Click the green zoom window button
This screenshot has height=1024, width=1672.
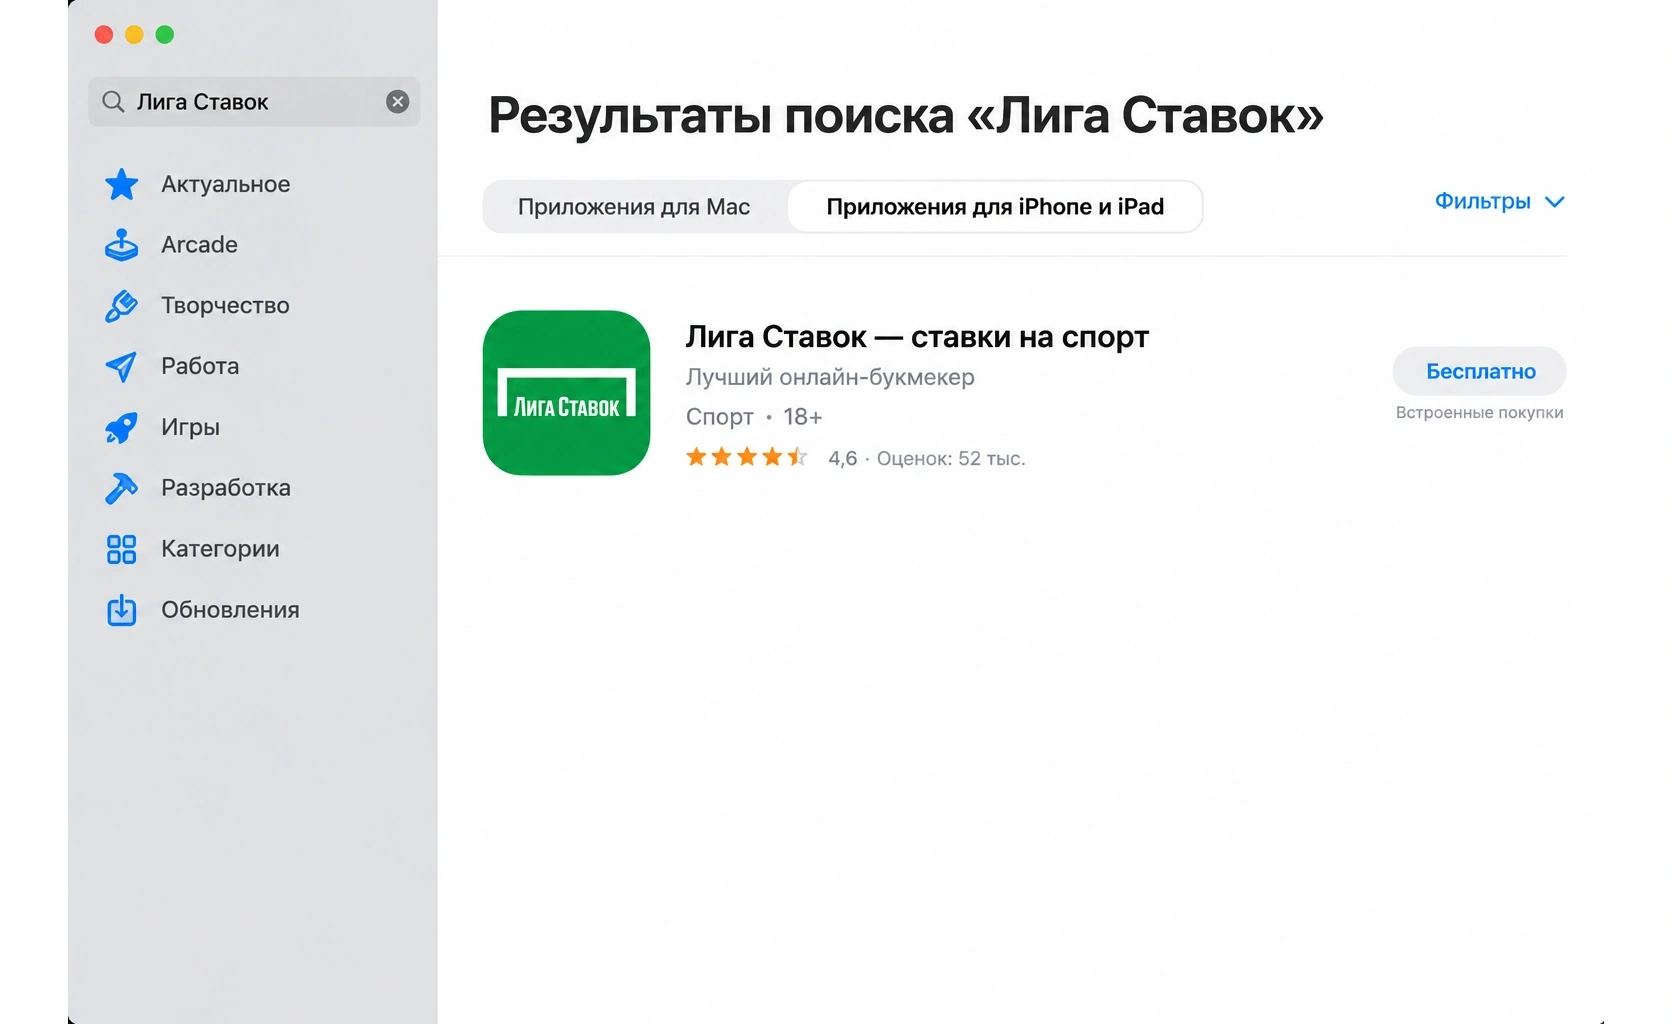[165, 35]
